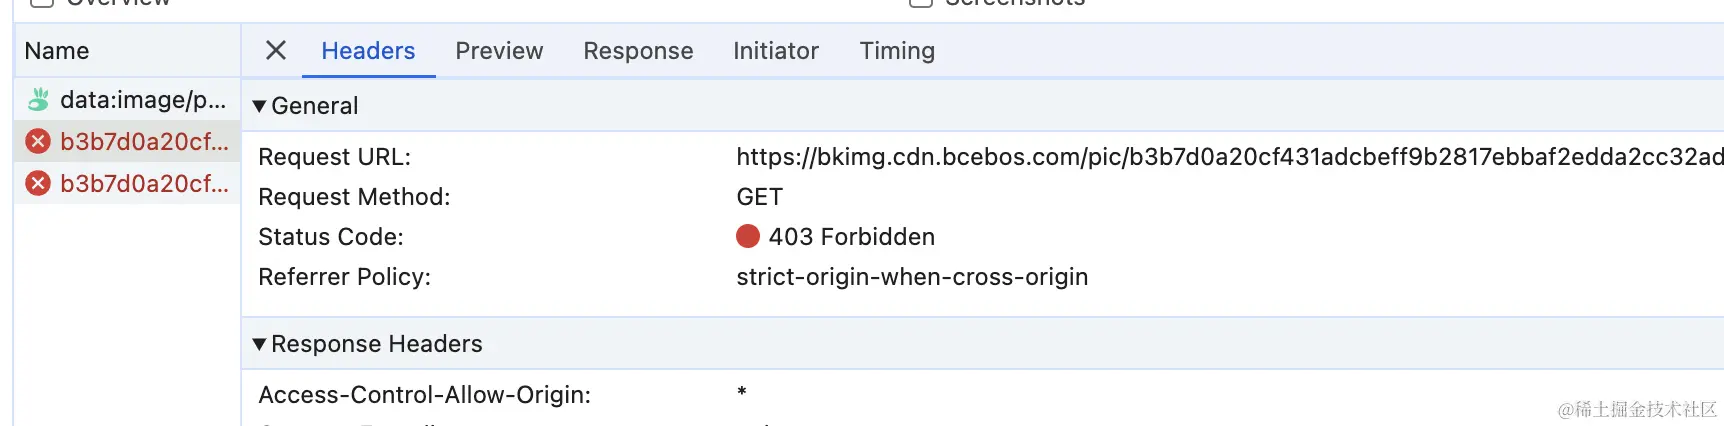Select the data:image/p... request name
This screenshot has width=1724, height=426.
point(143,100)
